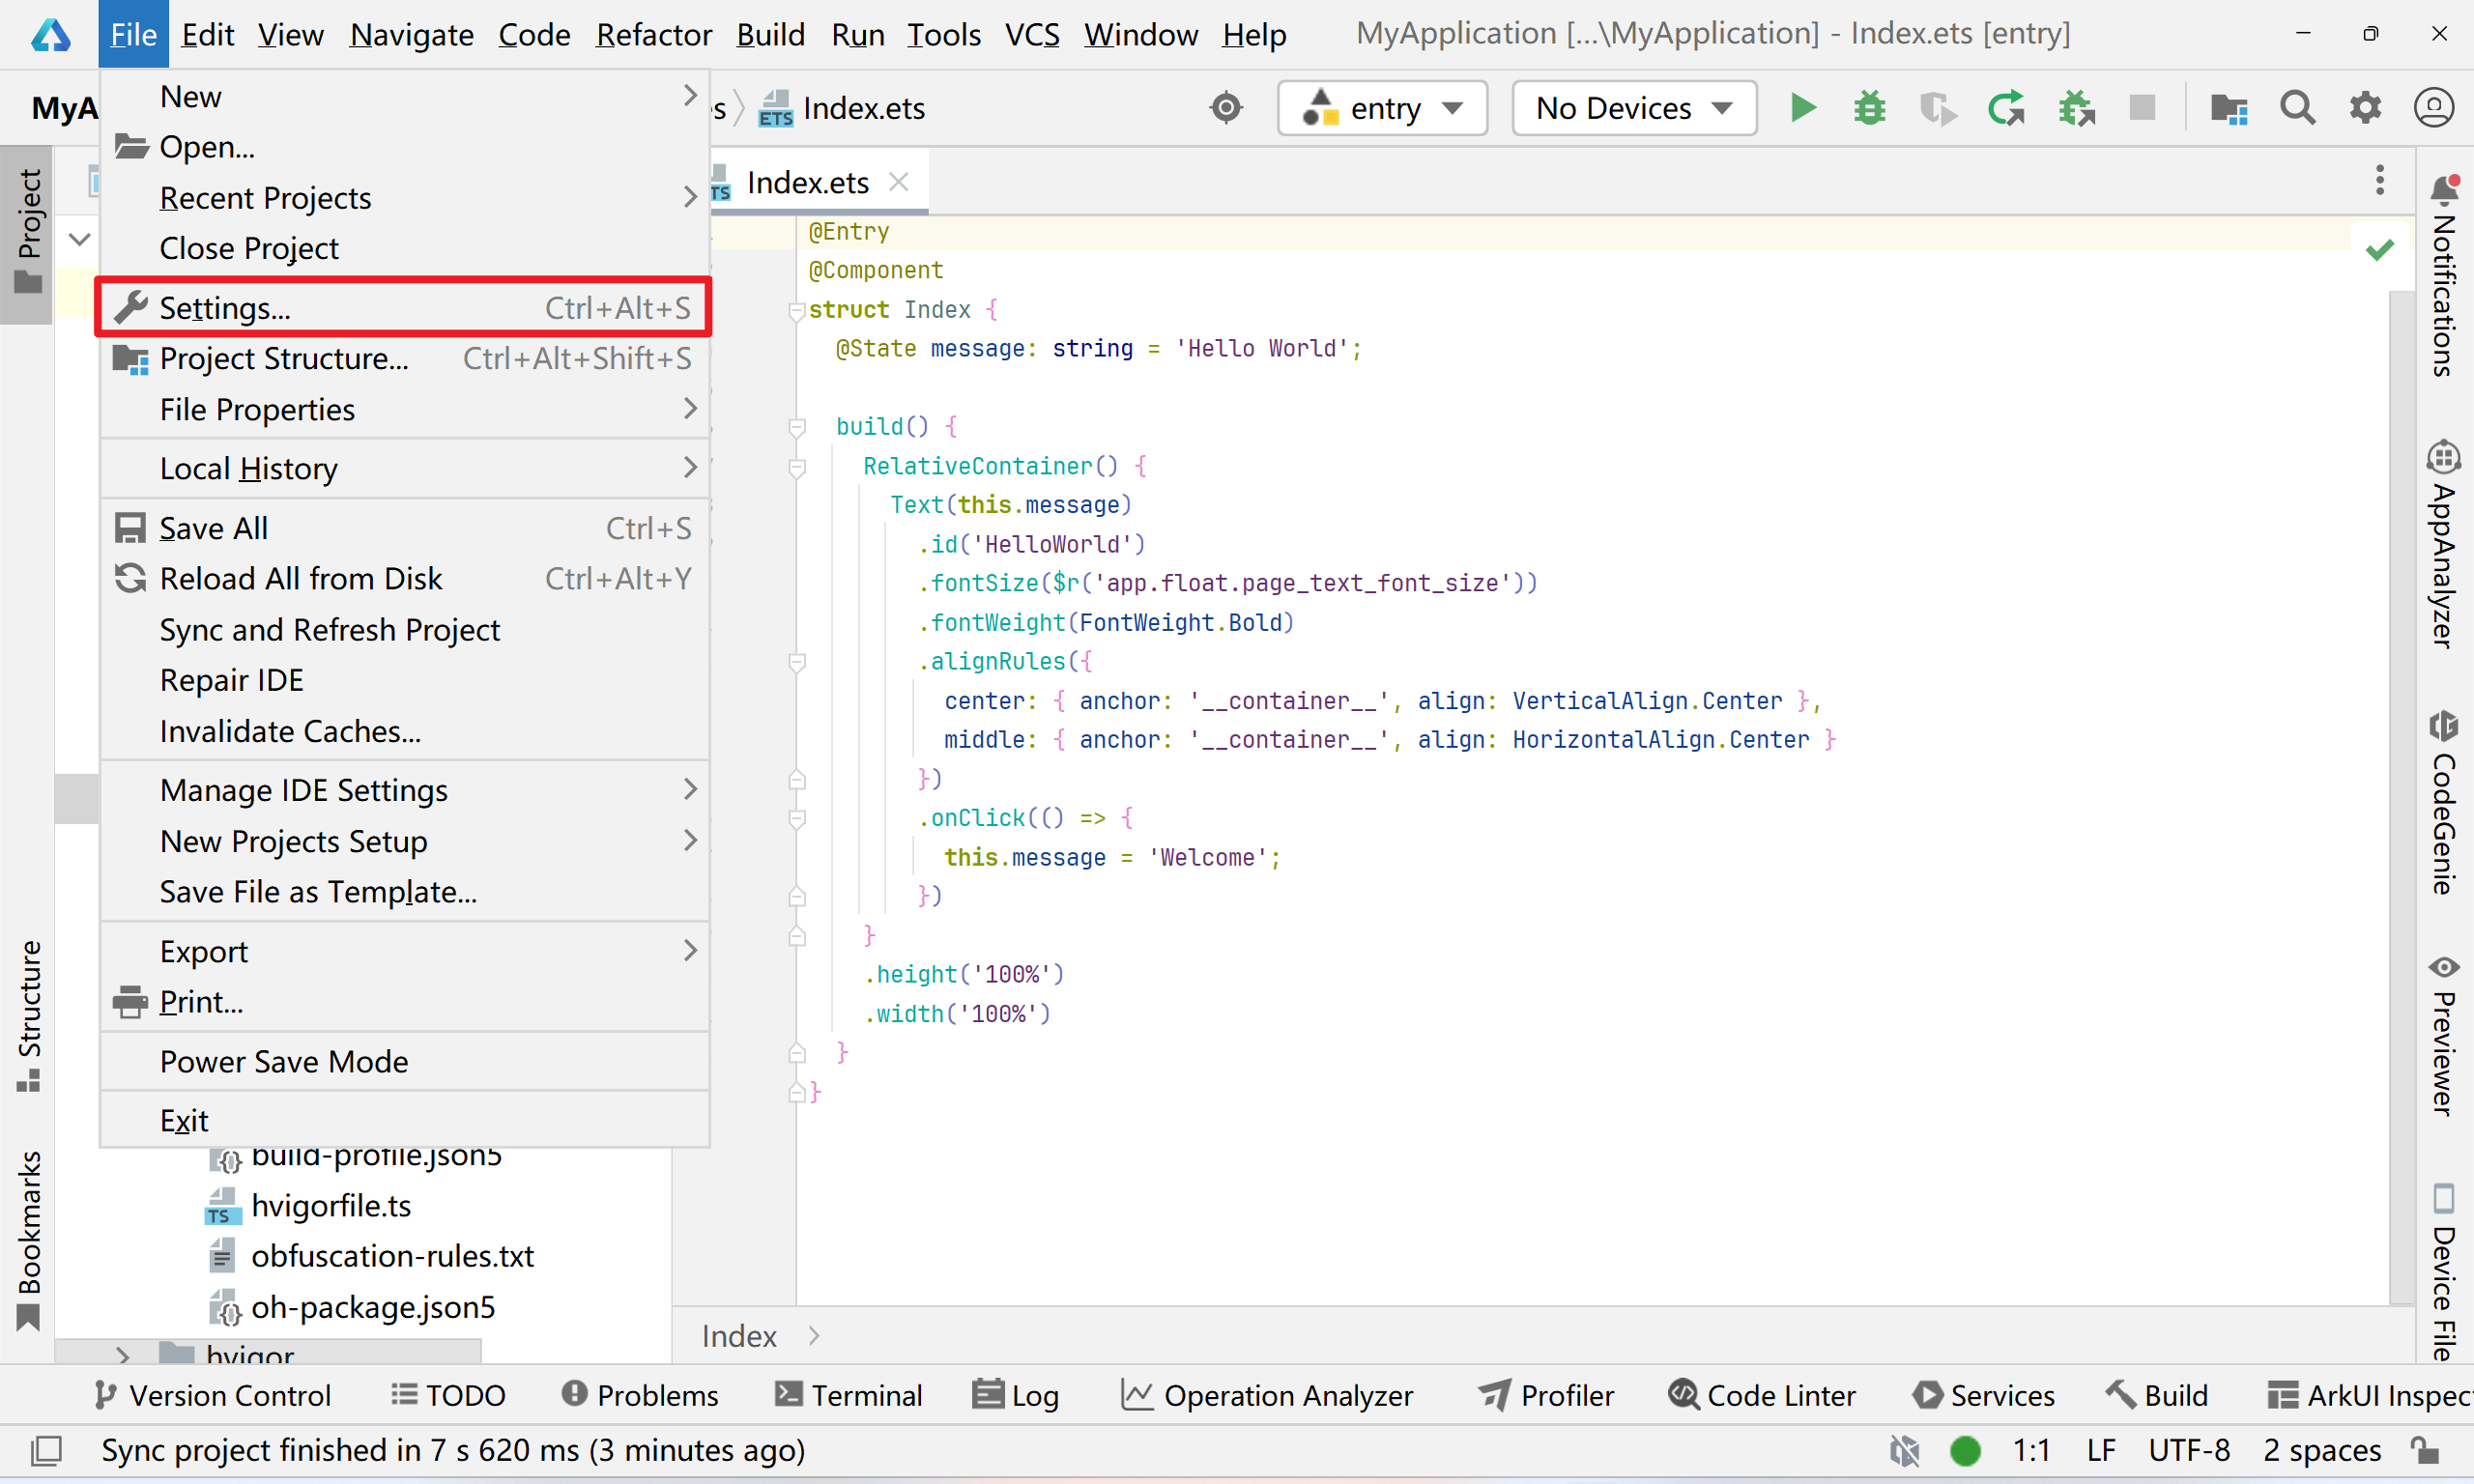Open the AppAnalyzer side panel
Viewport: 2474px width, 1484px height.
2443,544
